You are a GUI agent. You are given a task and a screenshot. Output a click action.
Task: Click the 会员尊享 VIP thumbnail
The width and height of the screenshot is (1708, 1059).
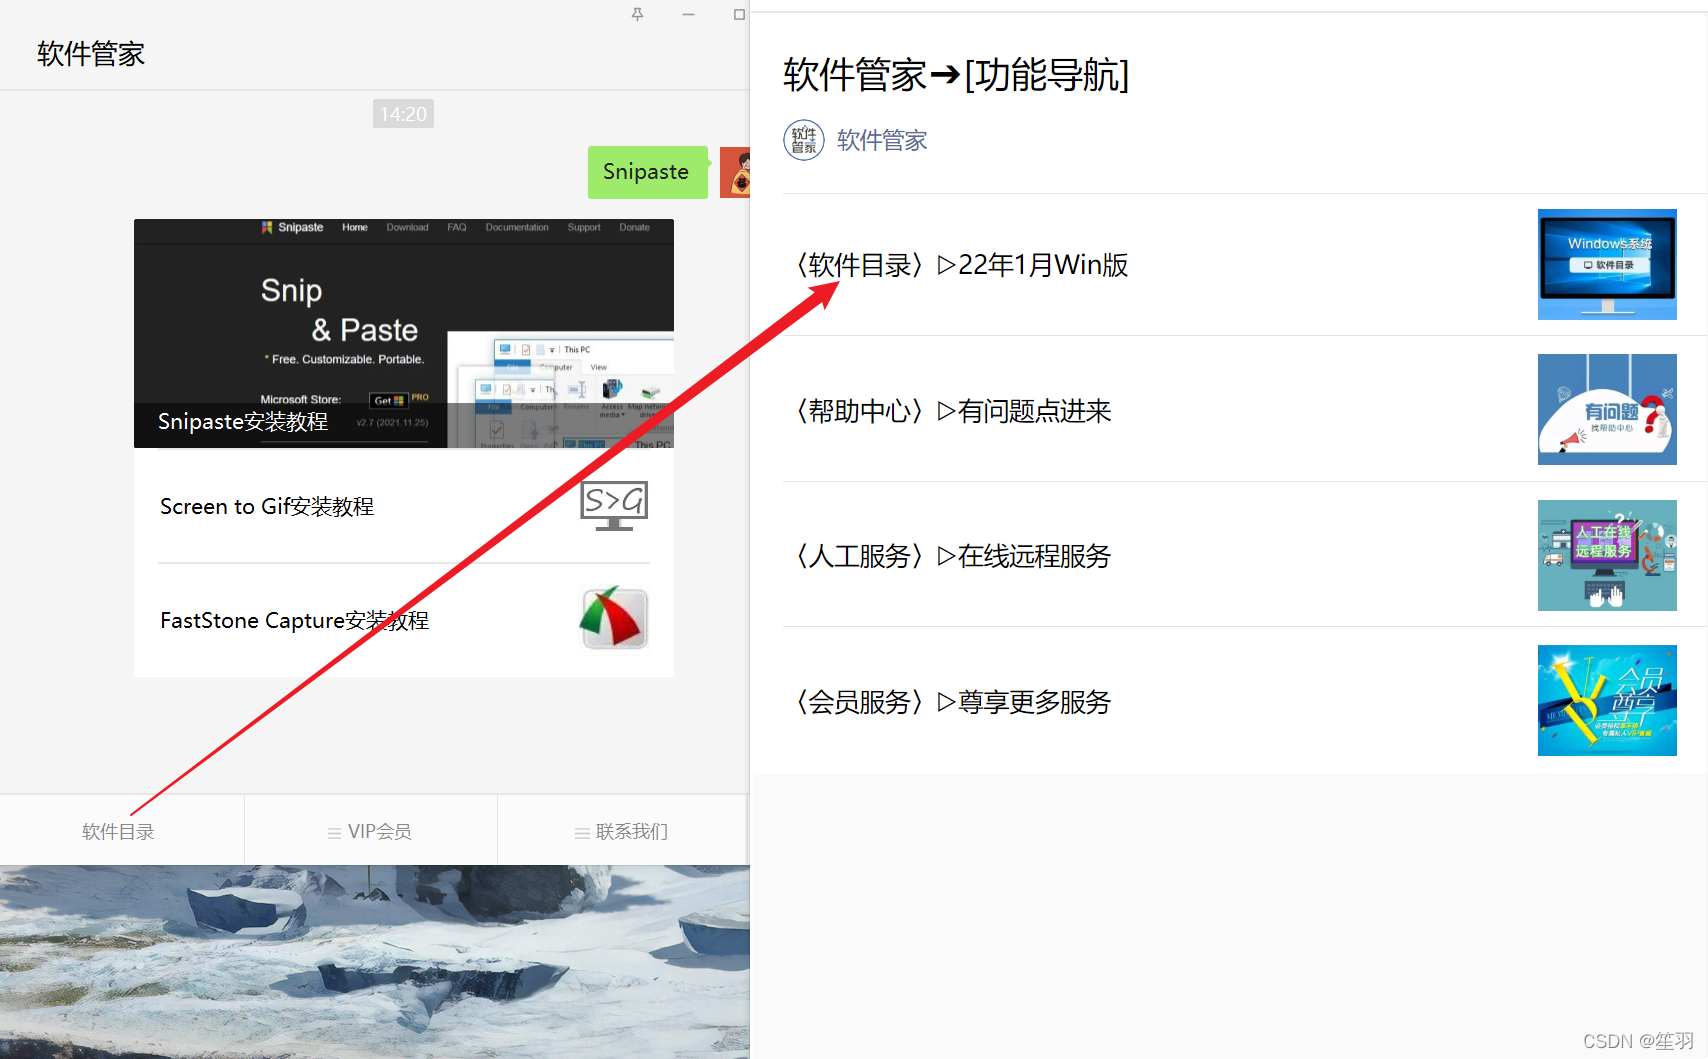click(x=1607, y=700)
